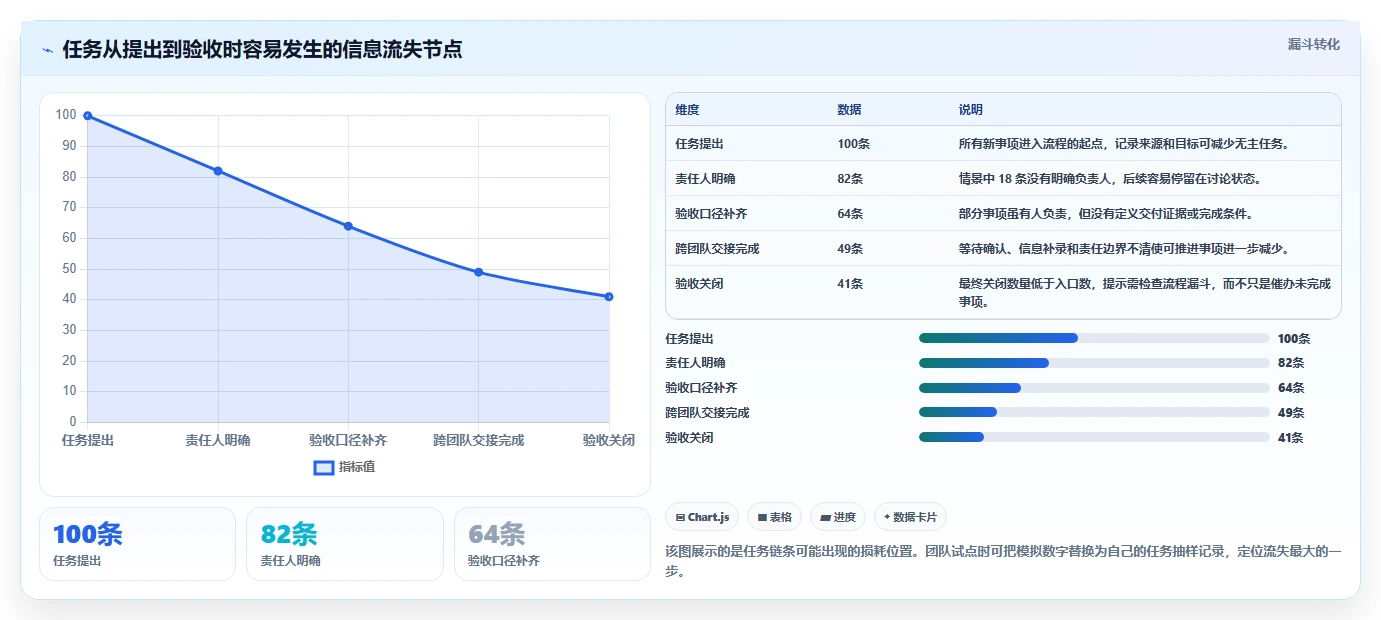The height and width of the screenshot is (620, 1381).
Task: Click the 数据 column header
Action: 849,109
